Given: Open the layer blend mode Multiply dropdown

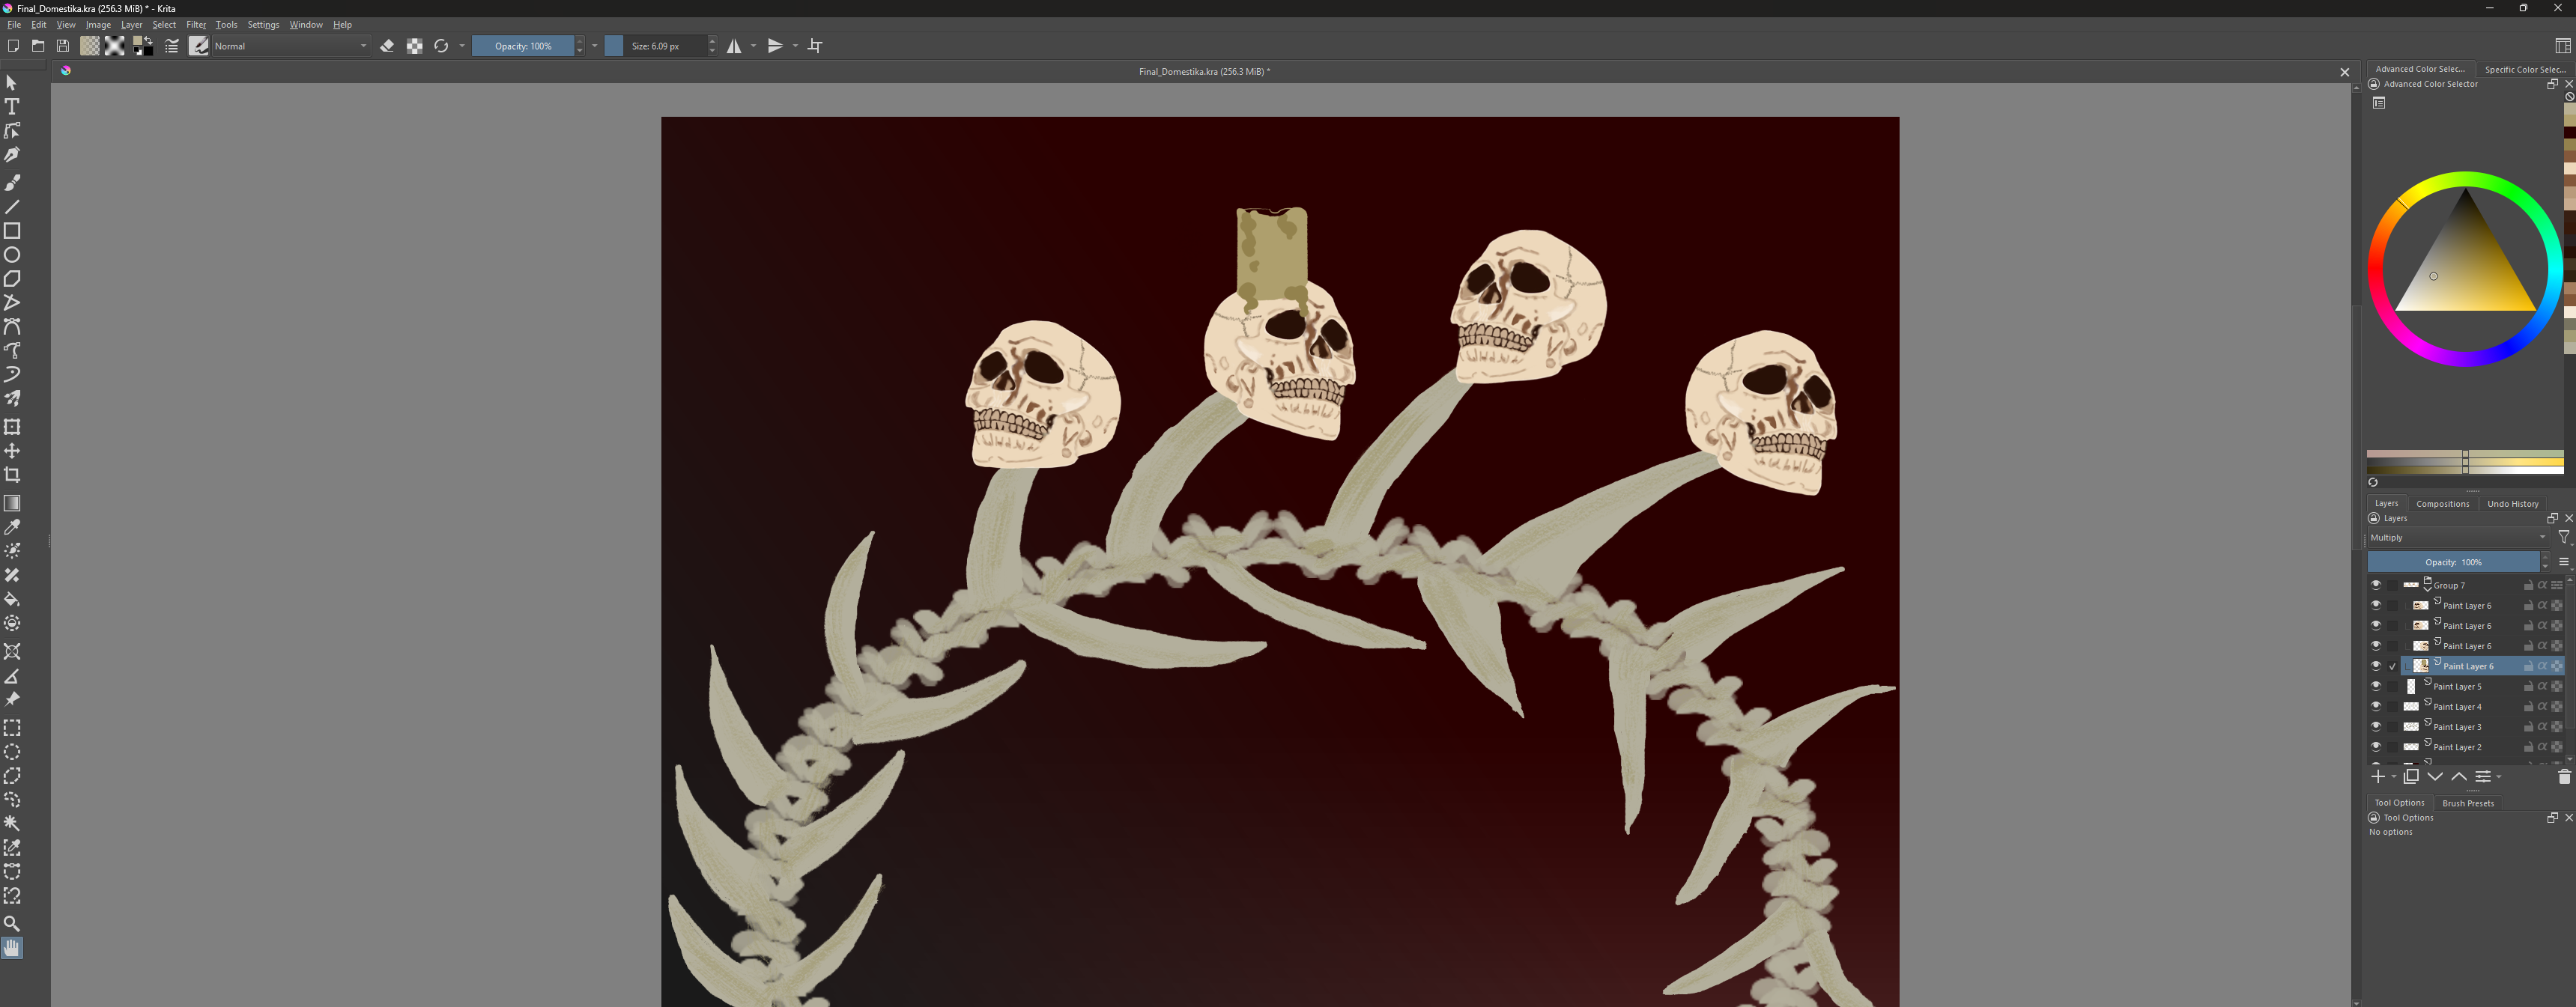Looking at the screenshot, I should [x=2456, y=538].
